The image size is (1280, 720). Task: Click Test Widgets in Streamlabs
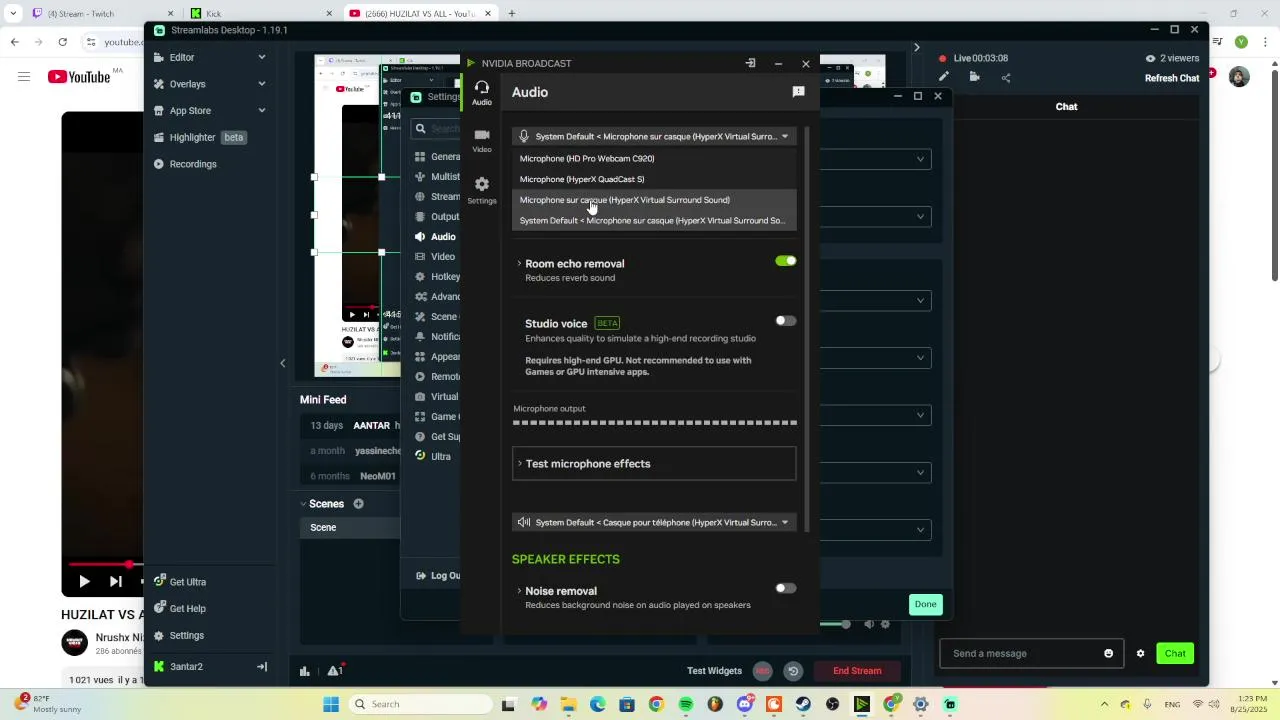click(714, 671)
